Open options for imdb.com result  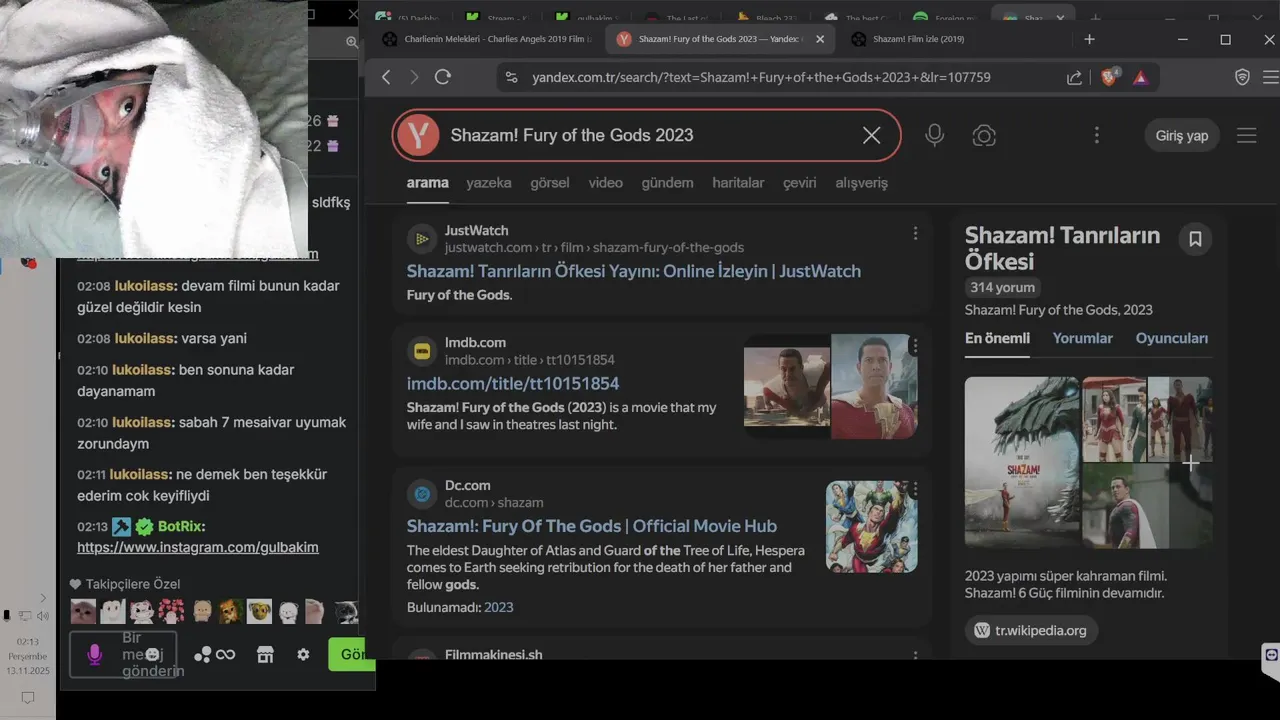(915, 345)
